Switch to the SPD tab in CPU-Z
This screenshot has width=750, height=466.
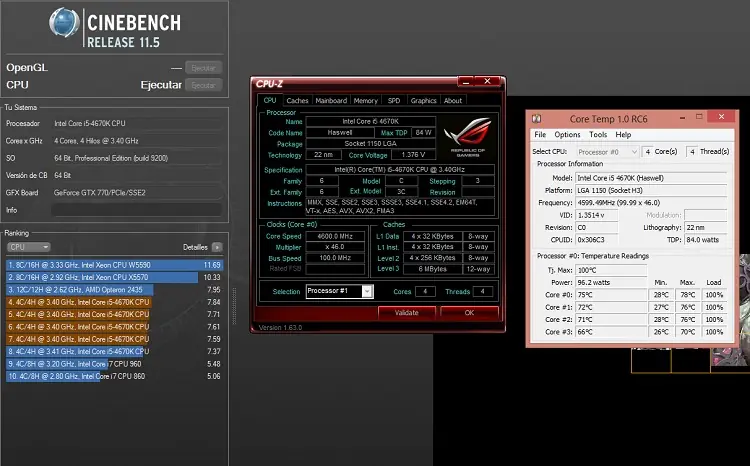(x=394, y=100)
